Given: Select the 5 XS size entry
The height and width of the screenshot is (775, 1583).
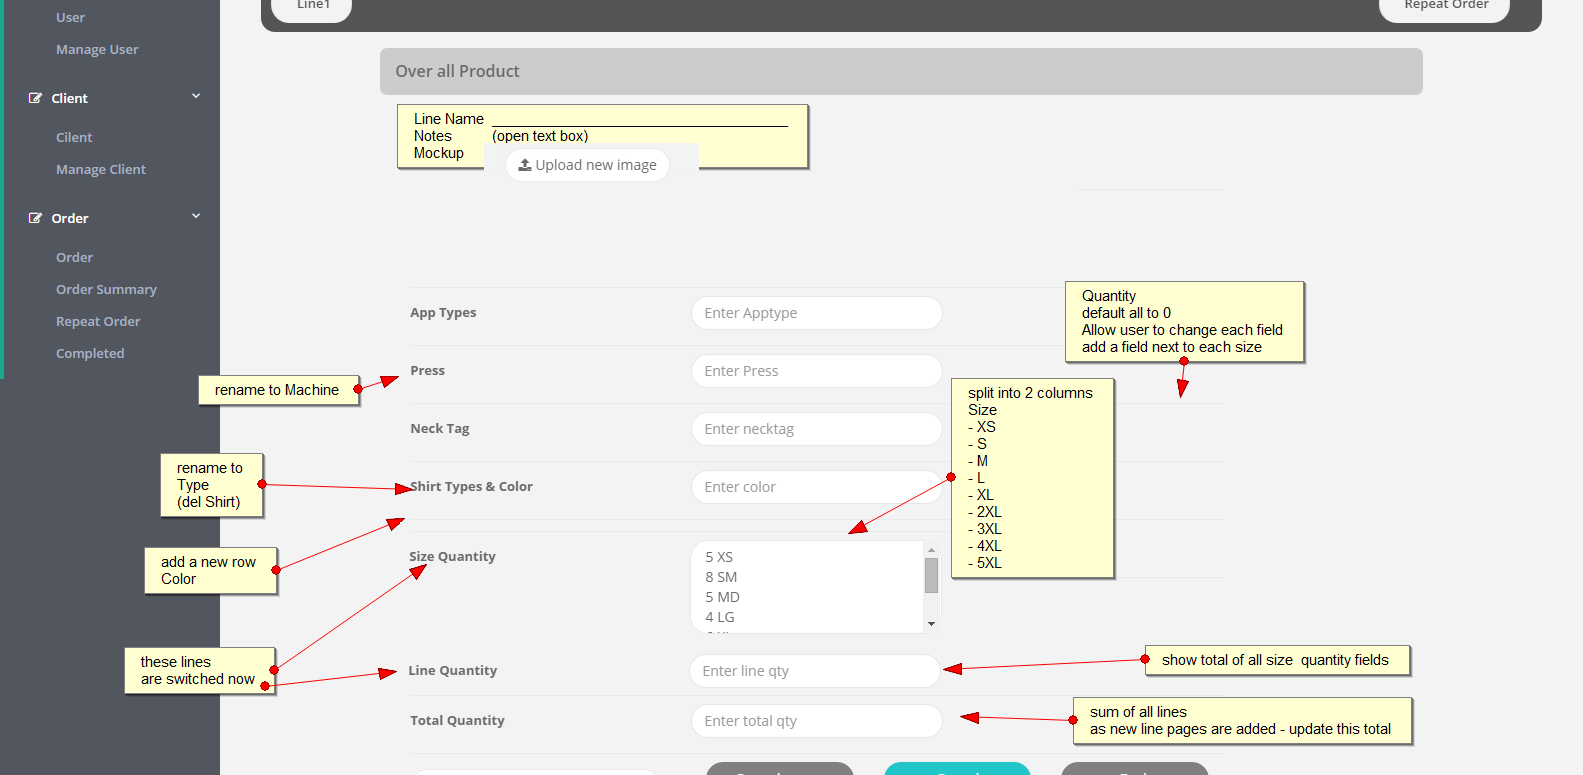Looking at the screenshot, I should tap(719, 557).
